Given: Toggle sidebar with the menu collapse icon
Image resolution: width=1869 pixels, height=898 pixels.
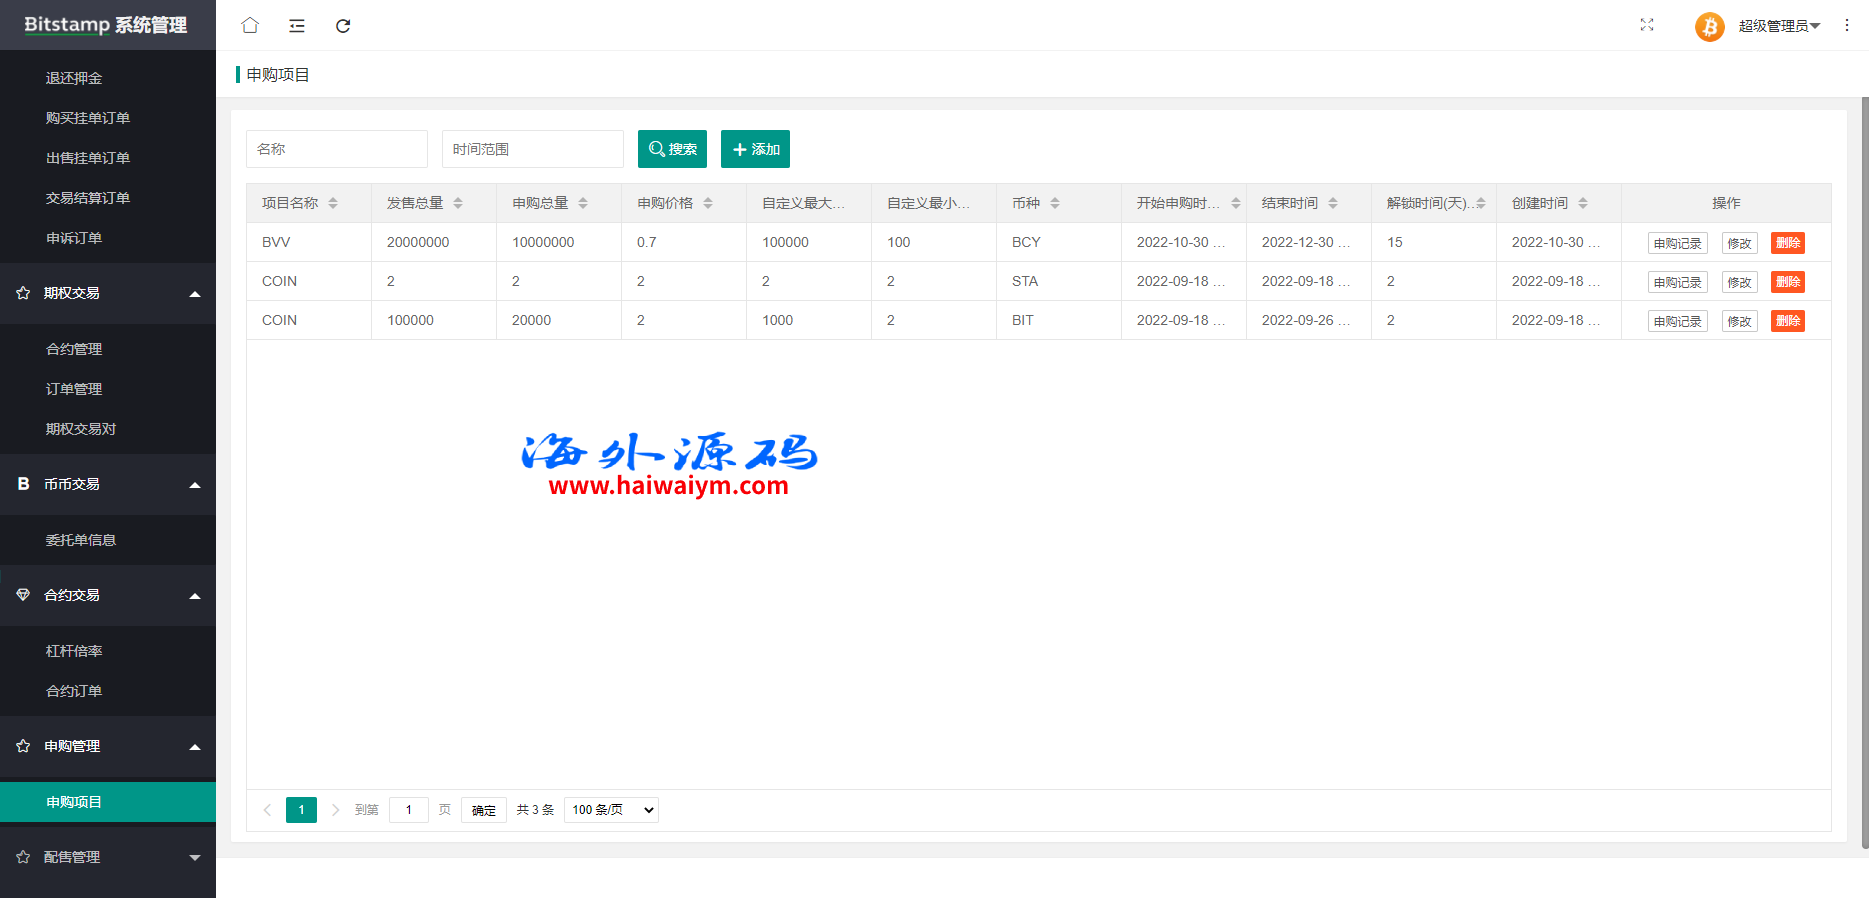Looking at the screenshot, I should pyautogui.click(x=297, y=26).
